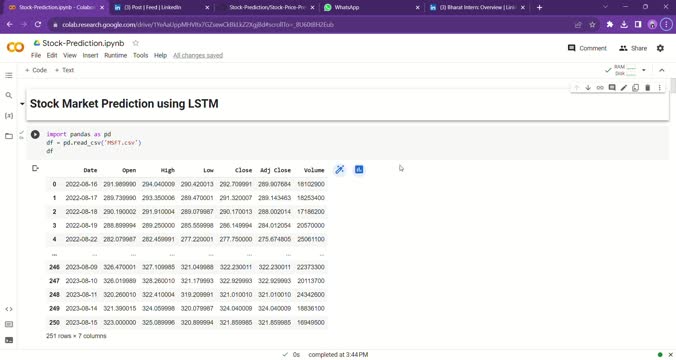The image size is (676, 360).
Task: Open the terminal icon at bottom left
Action: [x=9, y=340]
